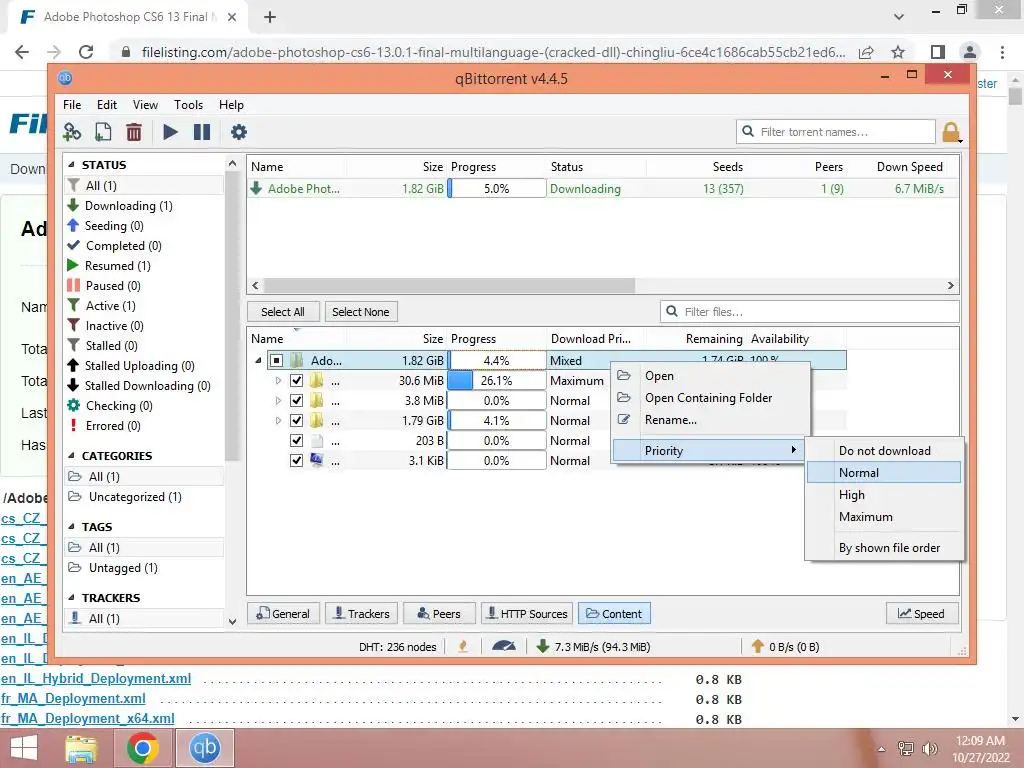Click the 26.1% file progress bar
The image size is (1024, 768).
coord(497,380)
